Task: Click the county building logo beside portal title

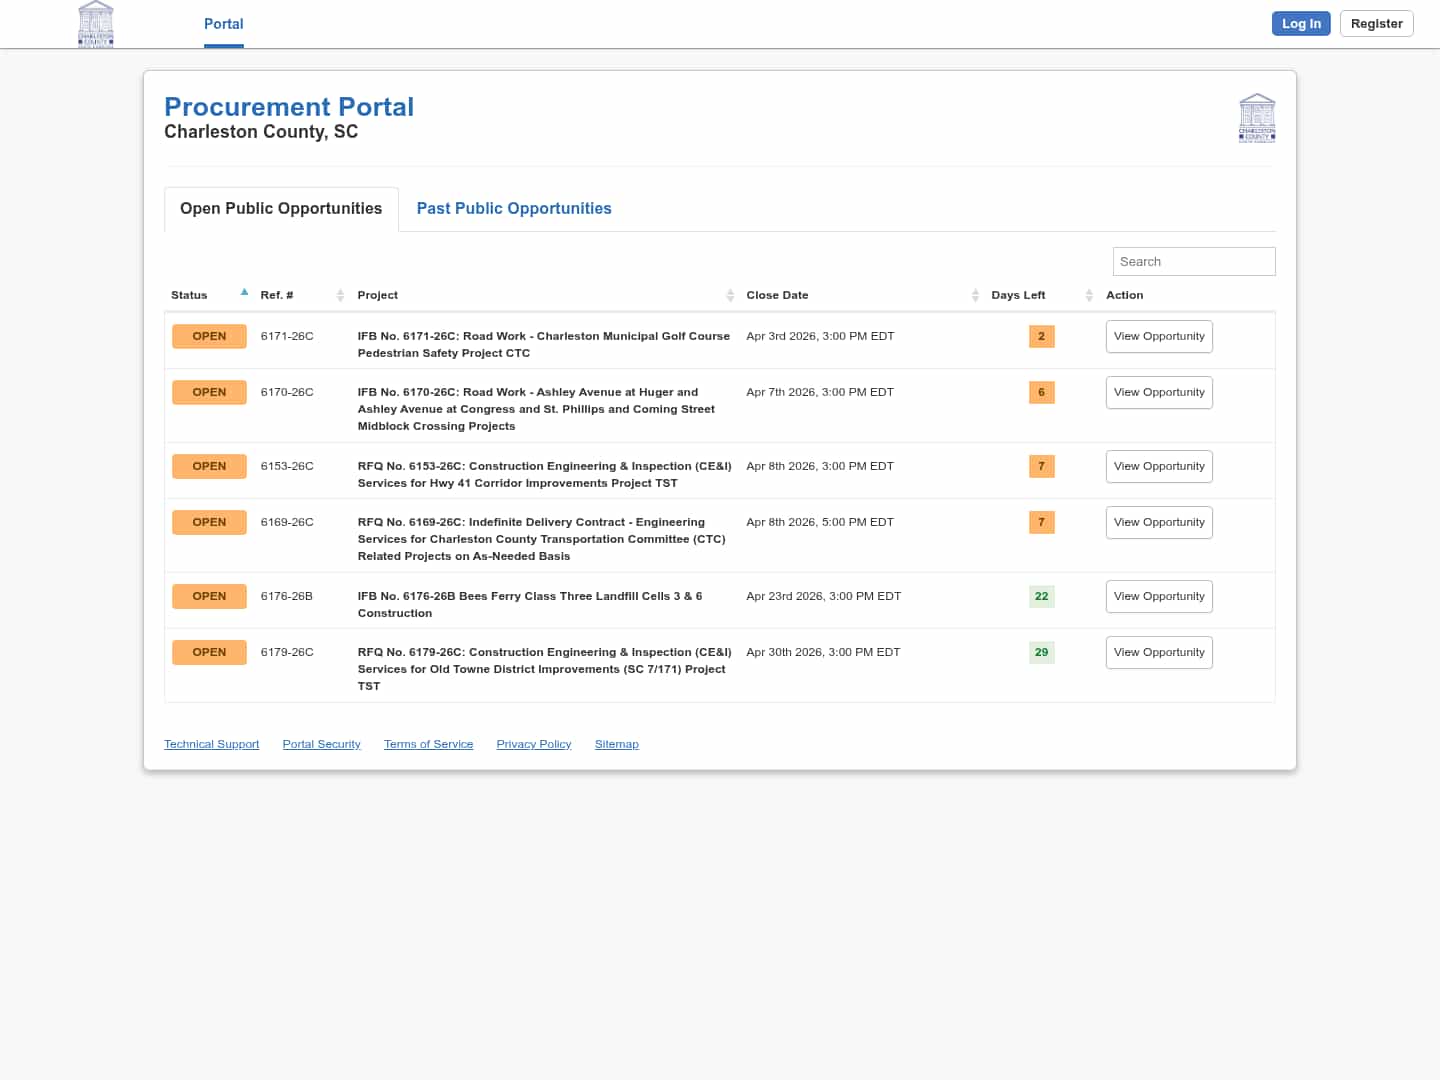Action: coord(1256,118)
